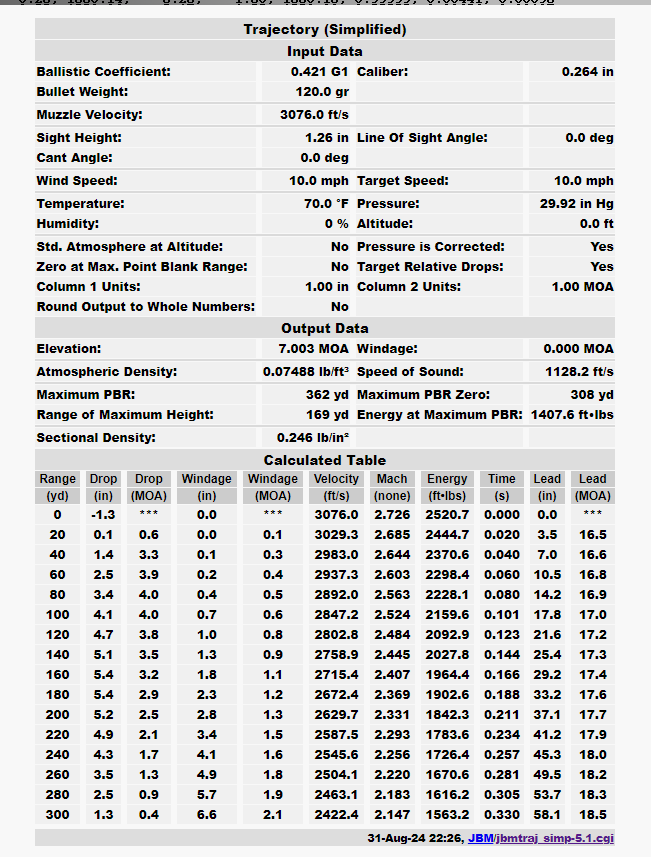This screenshot has height=857, width=651.
Task: Select 'Pressure is Corrected:' label
Action: coord(431,247)
